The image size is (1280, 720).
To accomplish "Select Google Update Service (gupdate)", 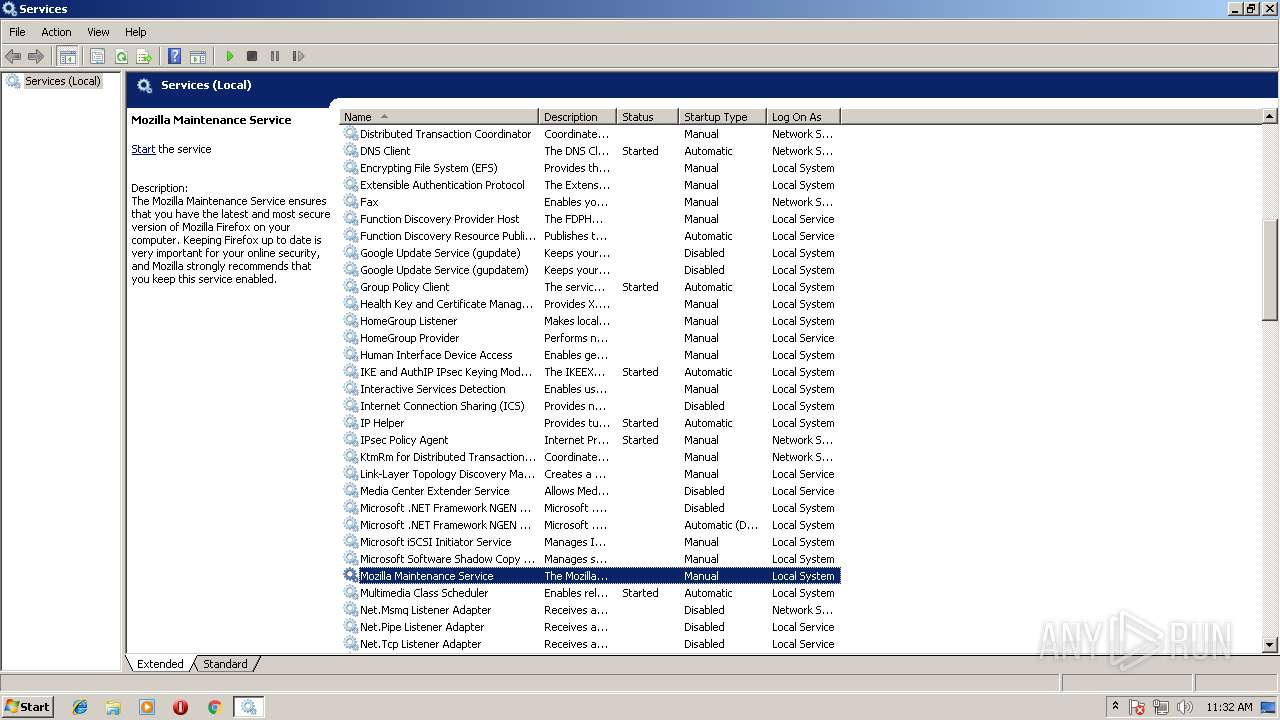I will (590, 253).
